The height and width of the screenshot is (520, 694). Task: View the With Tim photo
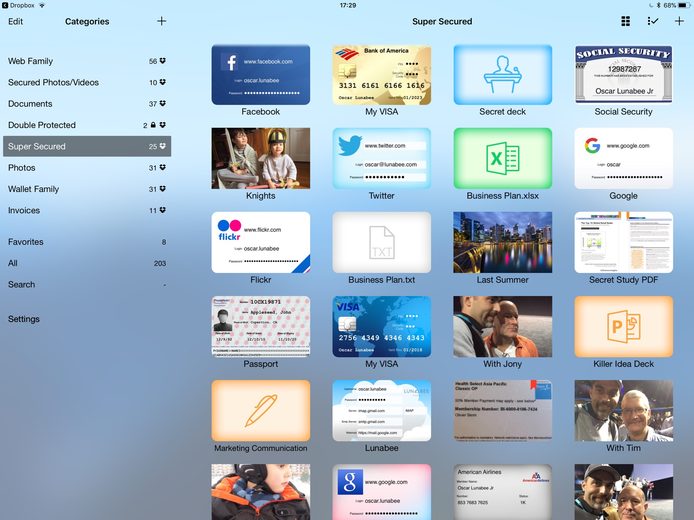624,411
